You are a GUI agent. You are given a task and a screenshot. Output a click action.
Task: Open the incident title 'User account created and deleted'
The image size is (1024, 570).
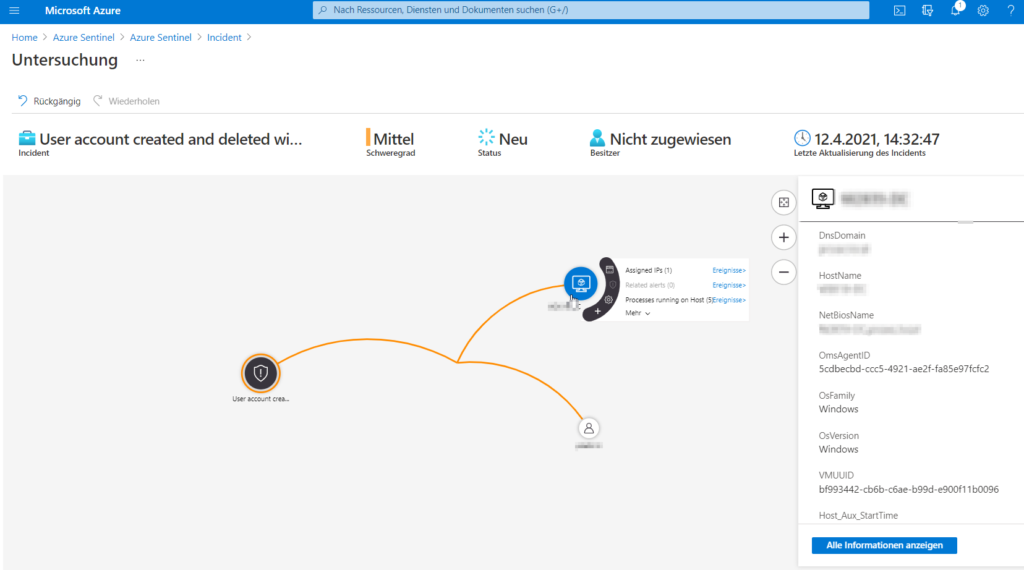pos(170,139)
